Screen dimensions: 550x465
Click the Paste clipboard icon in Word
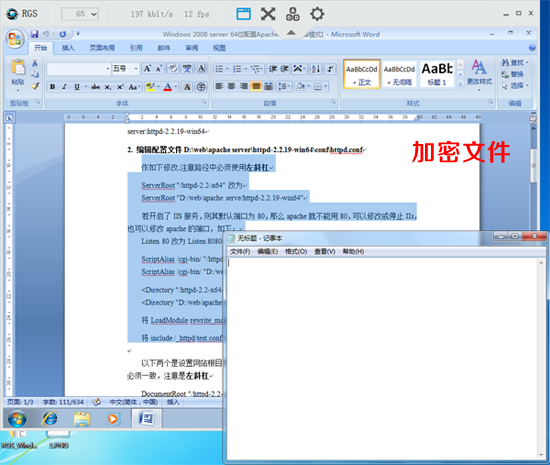(18, 67)
